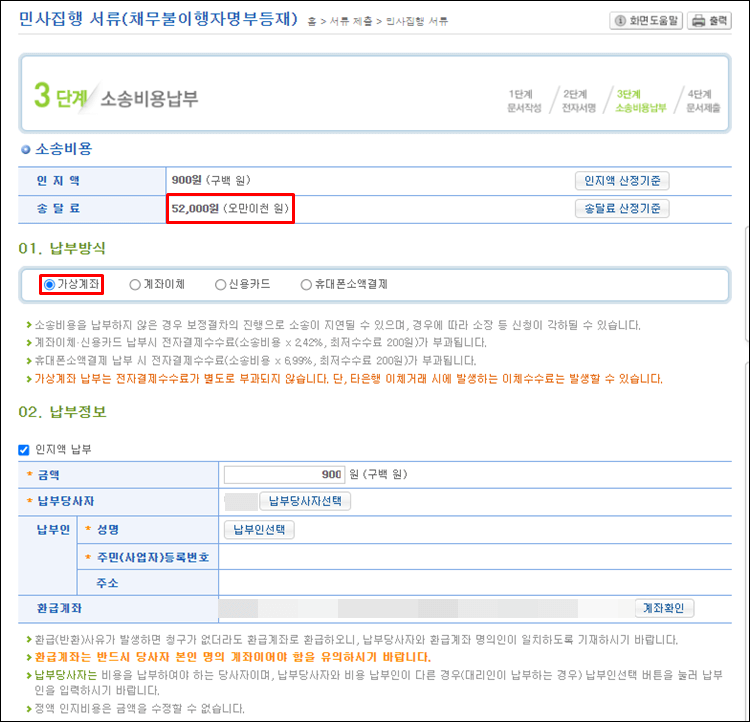Click the 민사집행 서류 breadcrumb link
Image resolution: width=750 pixels, height=722 pixels.
(x=417, y=22)
